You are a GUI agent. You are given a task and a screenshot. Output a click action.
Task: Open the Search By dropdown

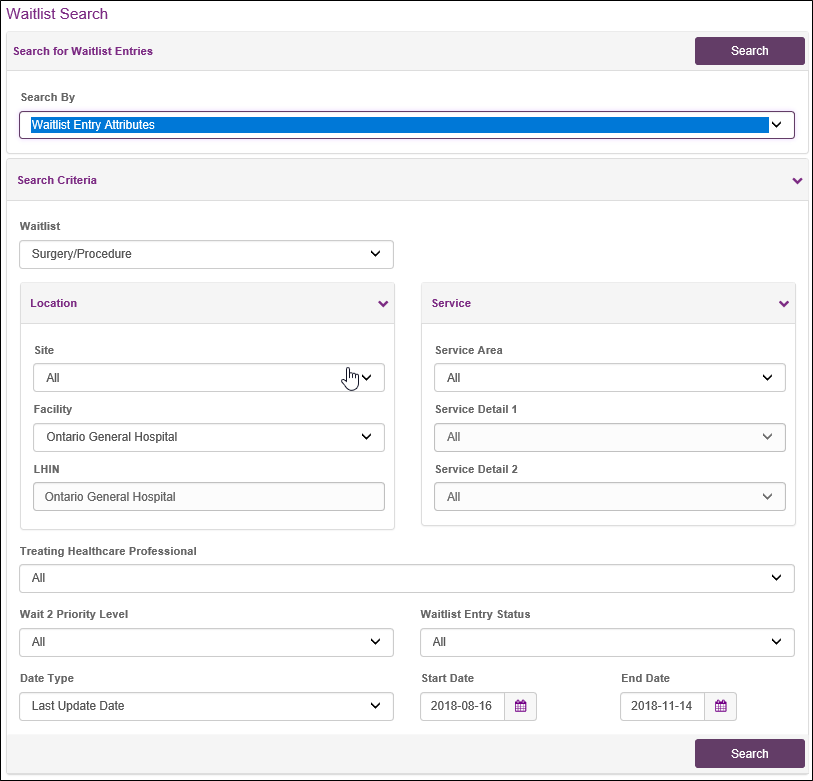pyautogui.click(x=406, y=125)
